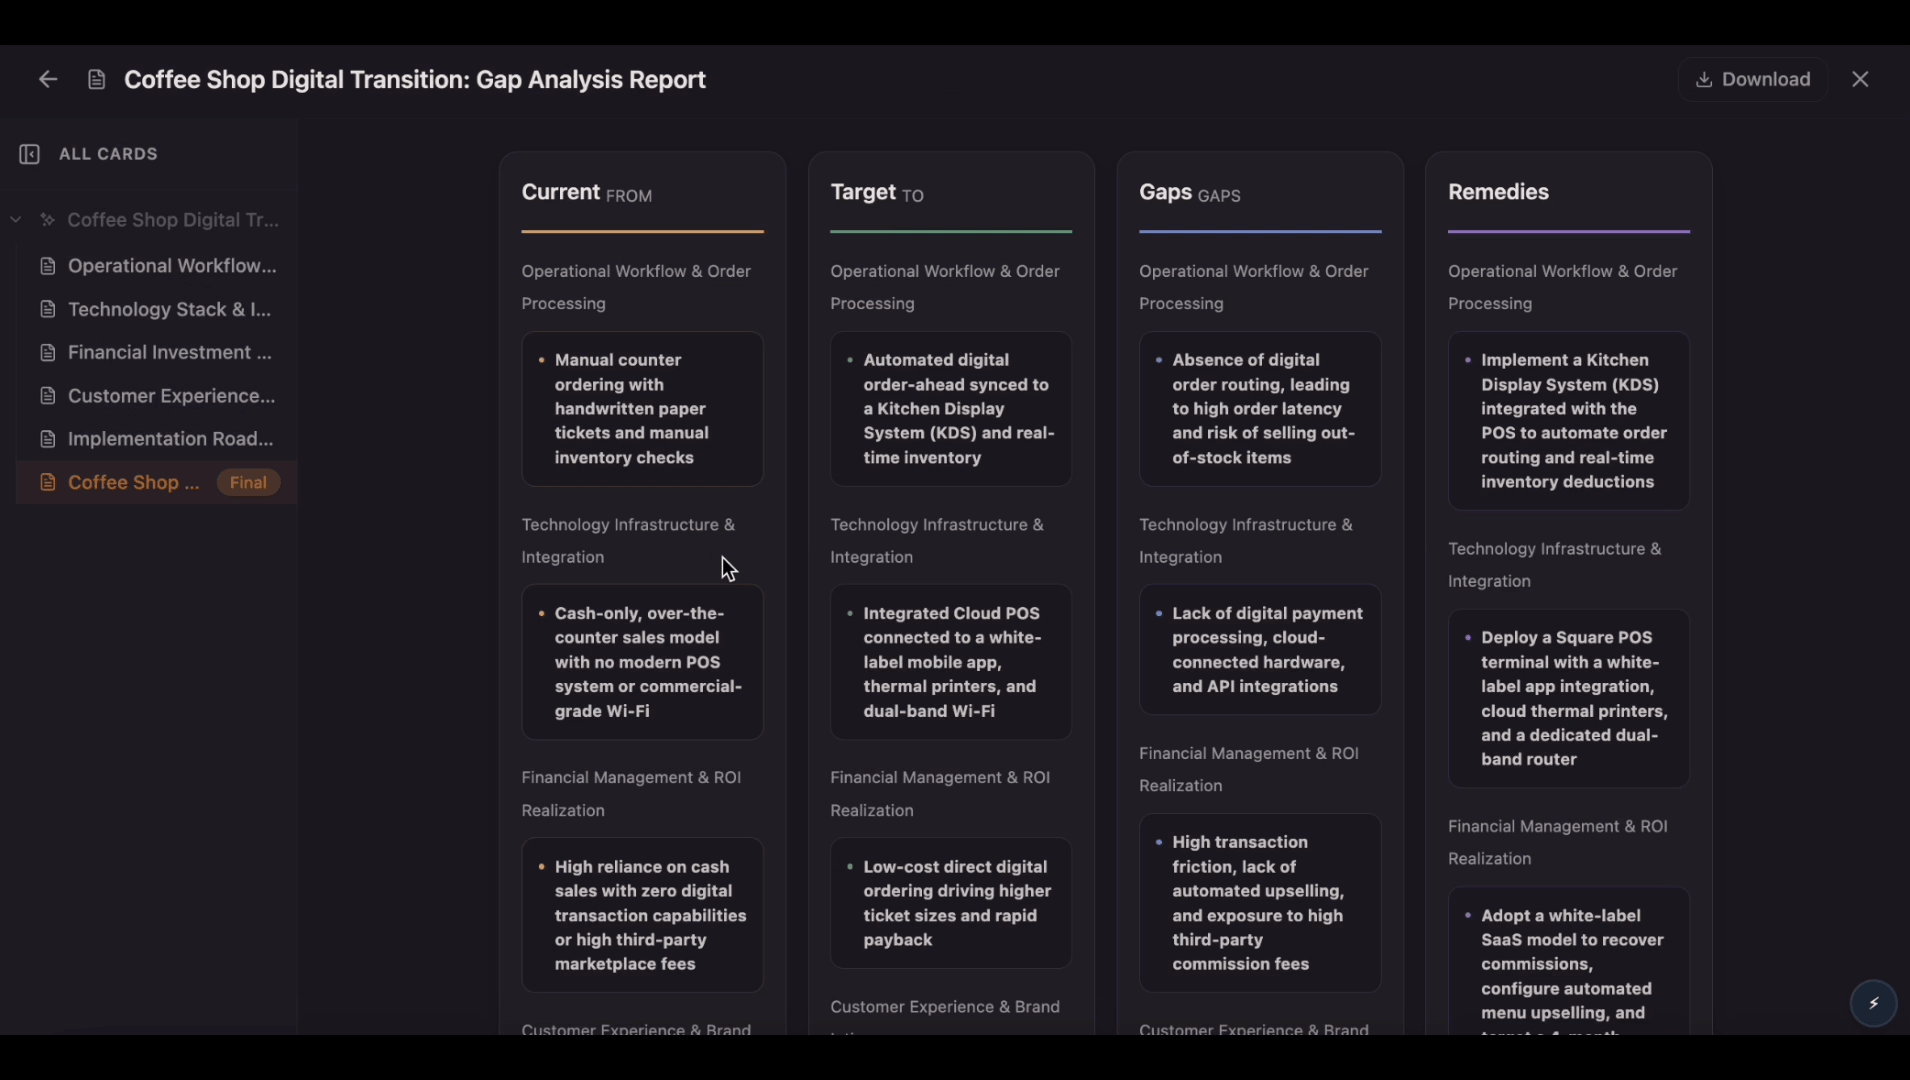Click 'Technology Infrastructure & Integration' under Remedies

point(1555,565)
